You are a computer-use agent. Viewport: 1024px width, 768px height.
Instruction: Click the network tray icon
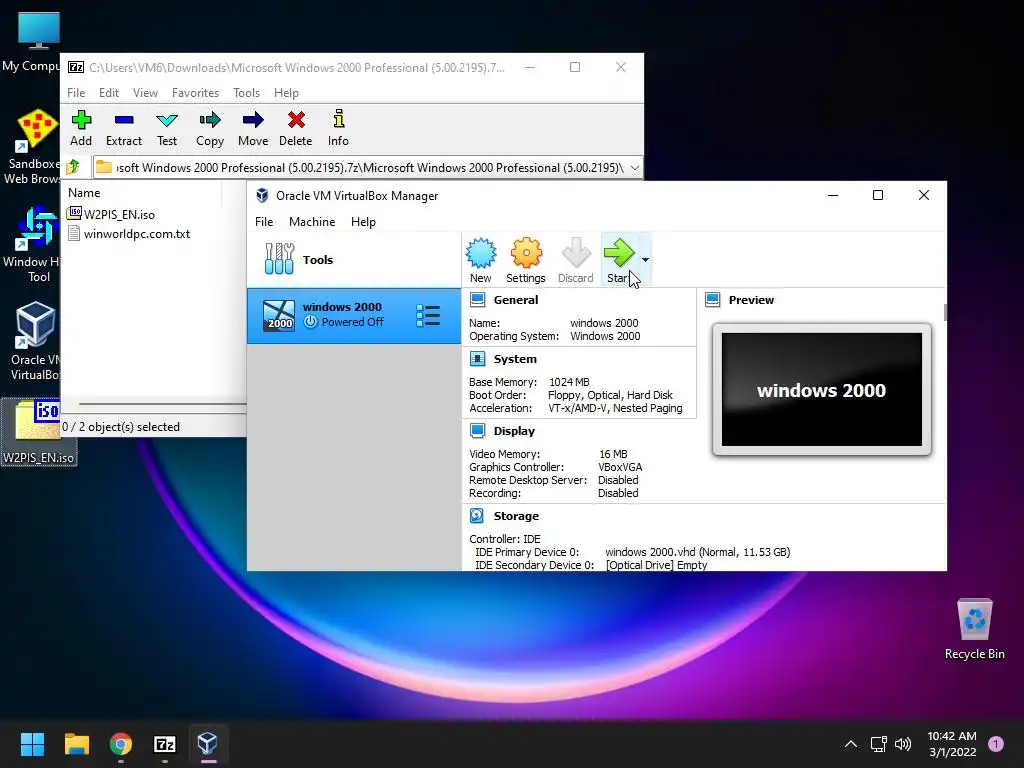[878, 744]
